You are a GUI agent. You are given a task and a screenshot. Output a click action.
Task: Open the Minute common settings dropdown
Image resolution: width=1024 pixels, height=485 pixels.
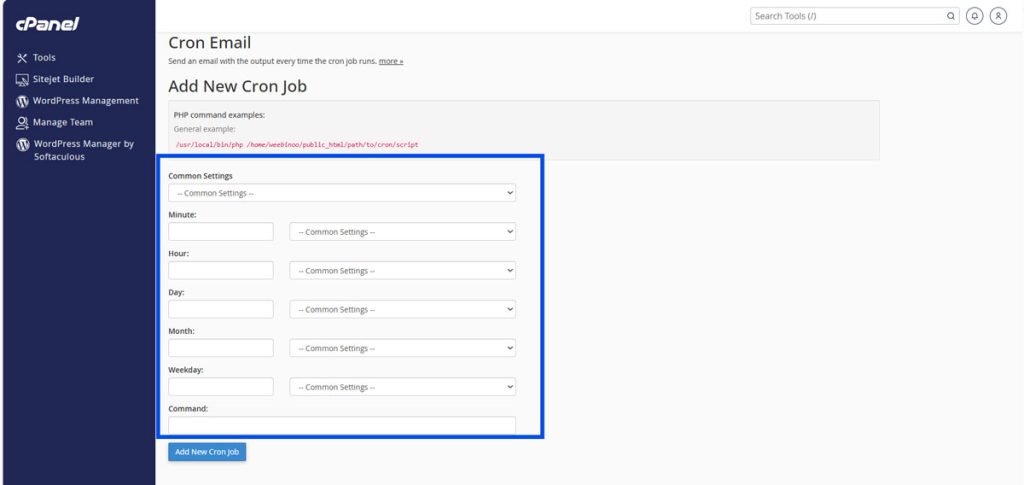point(402,232)
